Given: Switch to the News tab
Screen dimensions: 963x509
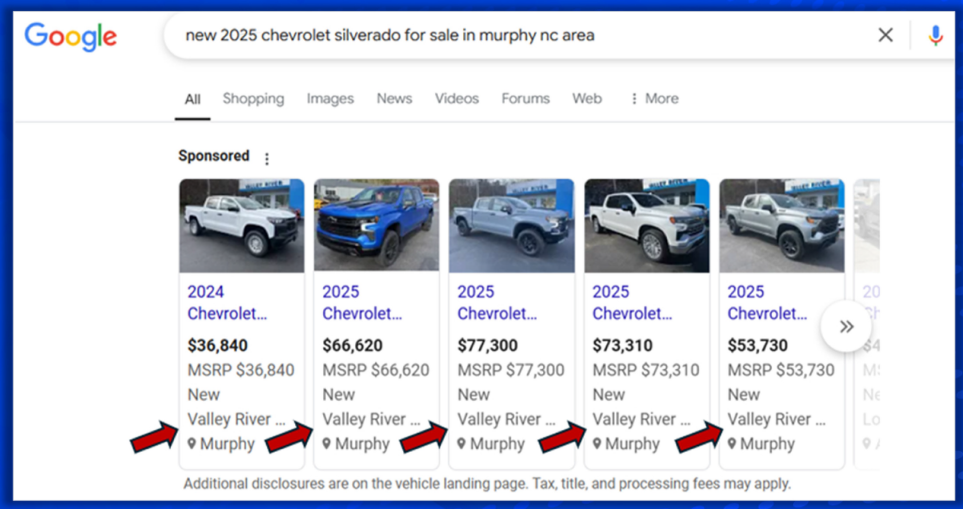Looking at the screenshot, I should [x=394, y=98].
